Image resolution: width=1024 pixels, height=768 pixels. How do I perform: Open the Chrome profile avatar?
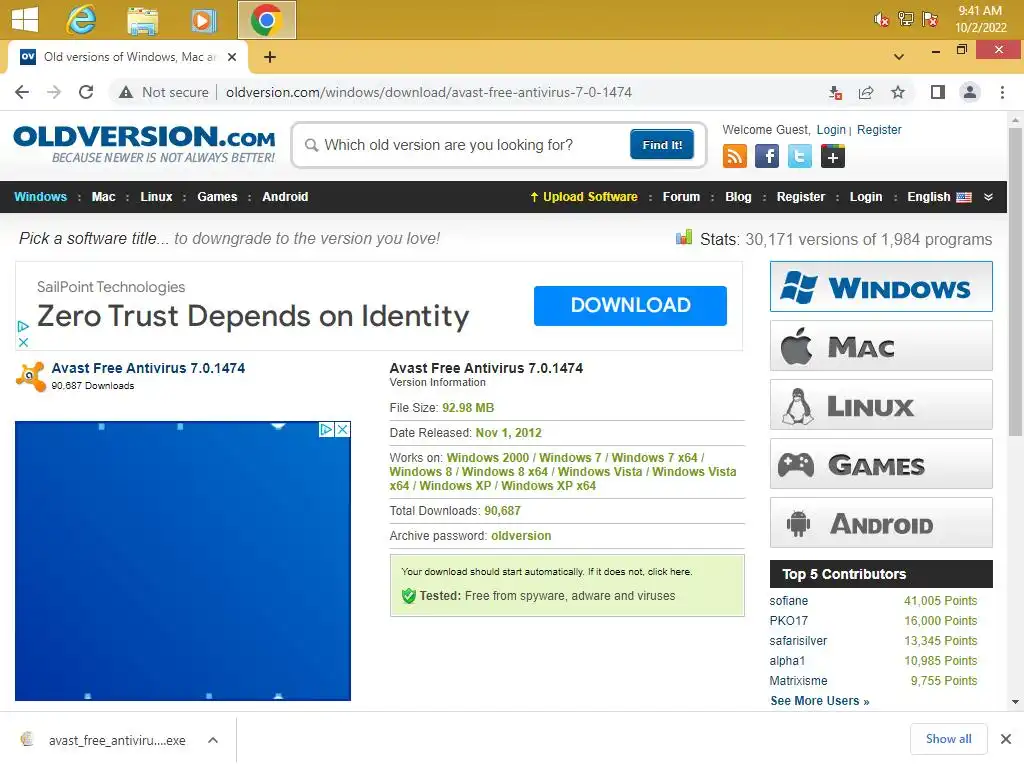(x=970, y=92)
